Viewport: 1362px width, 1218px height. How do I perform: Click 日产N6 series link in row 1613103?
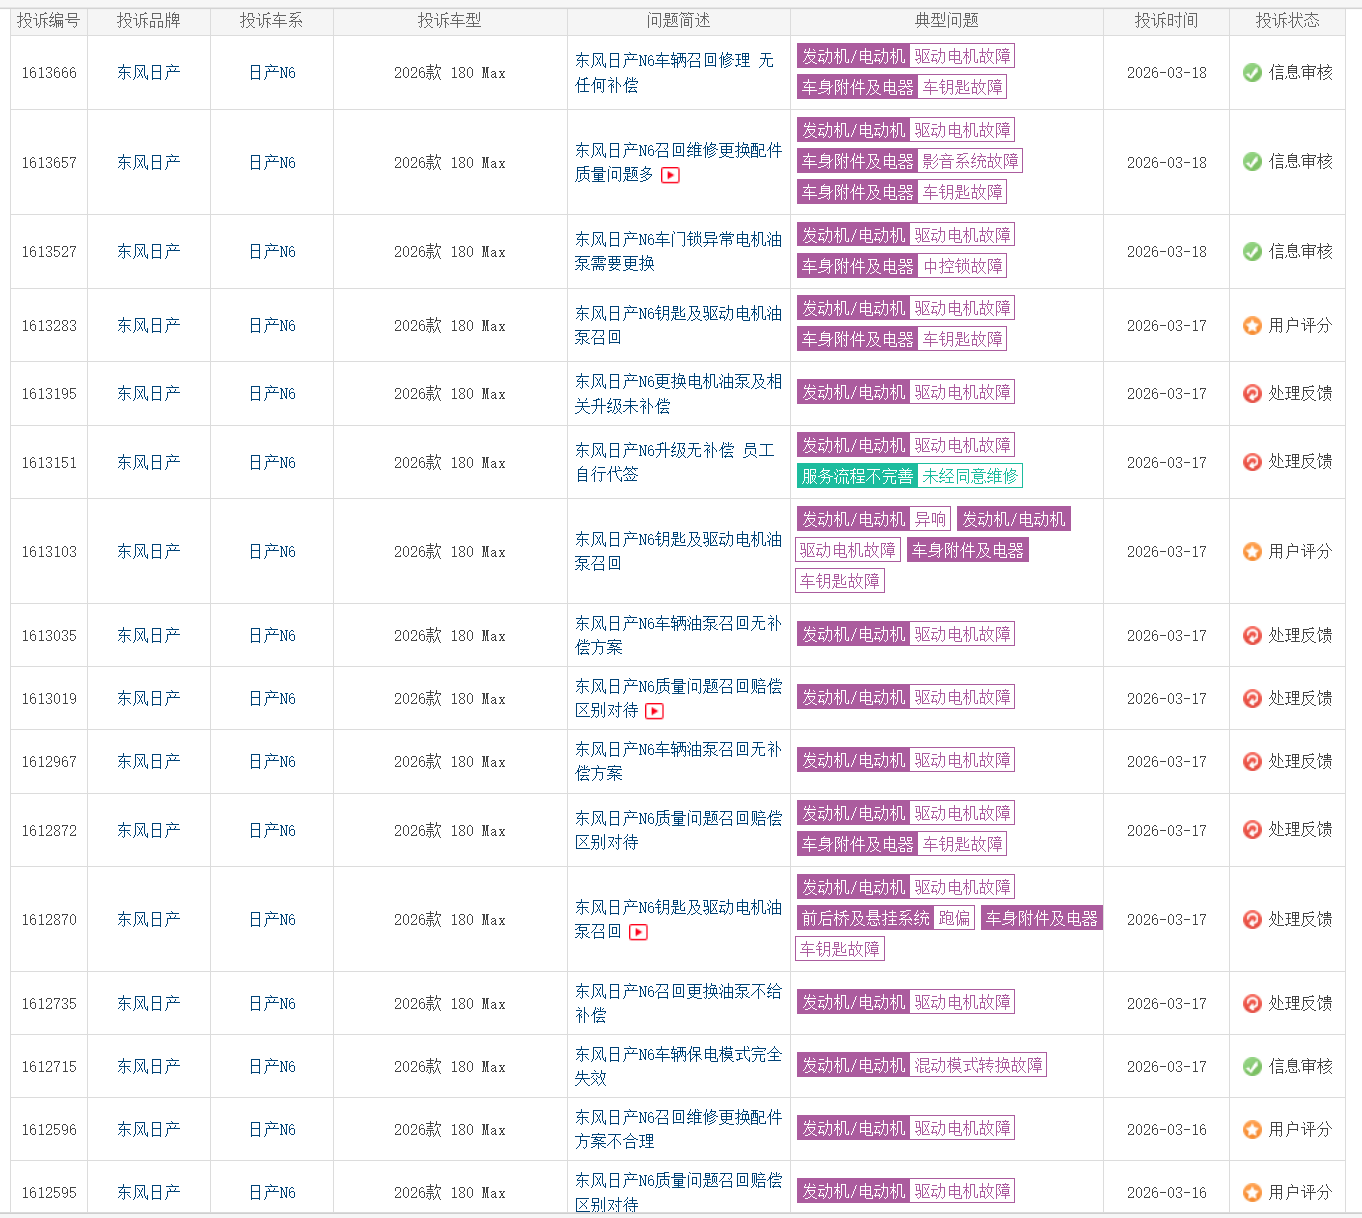(x=272, y=552)
